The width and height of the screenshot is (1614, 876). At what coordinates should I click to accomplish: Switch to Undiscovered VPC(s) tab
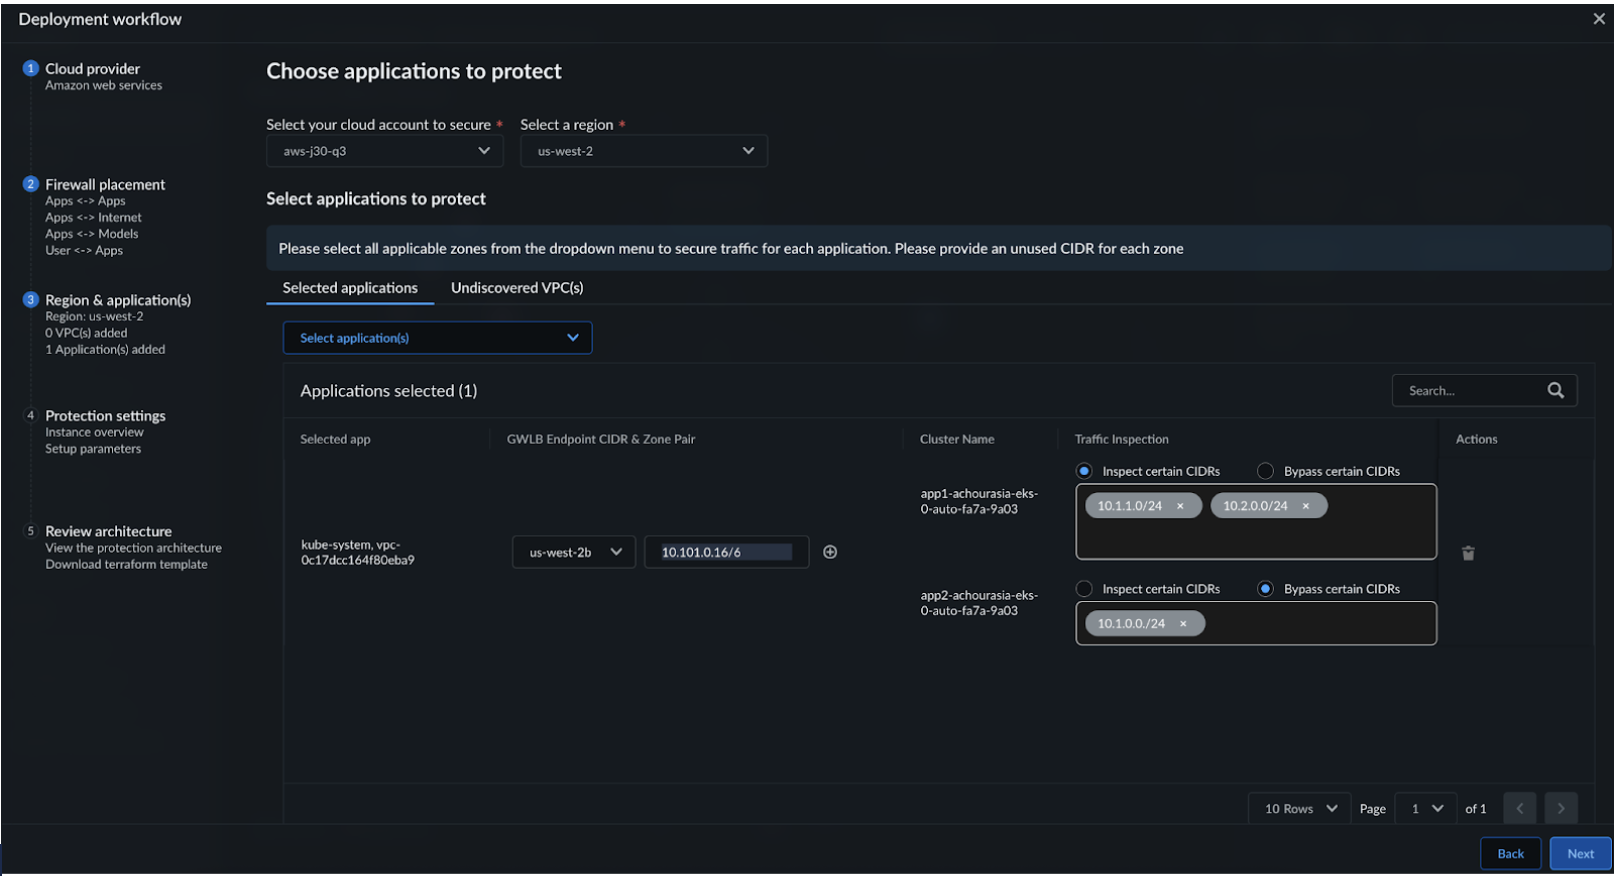(x=517, y=288)
